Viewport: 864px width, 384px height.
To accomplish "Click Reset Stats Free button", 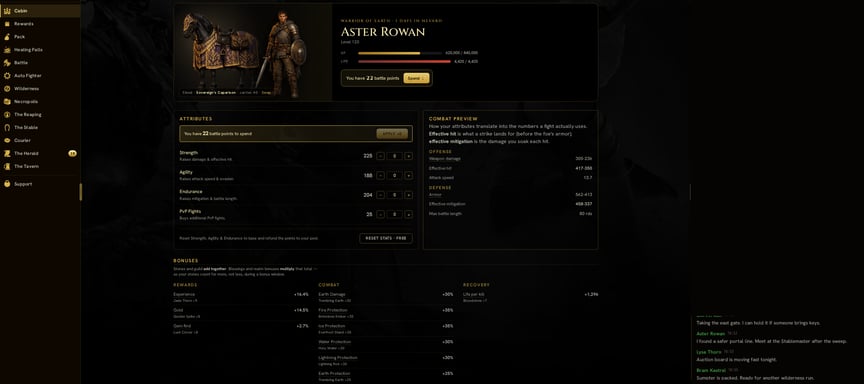I will pos(386,239).
